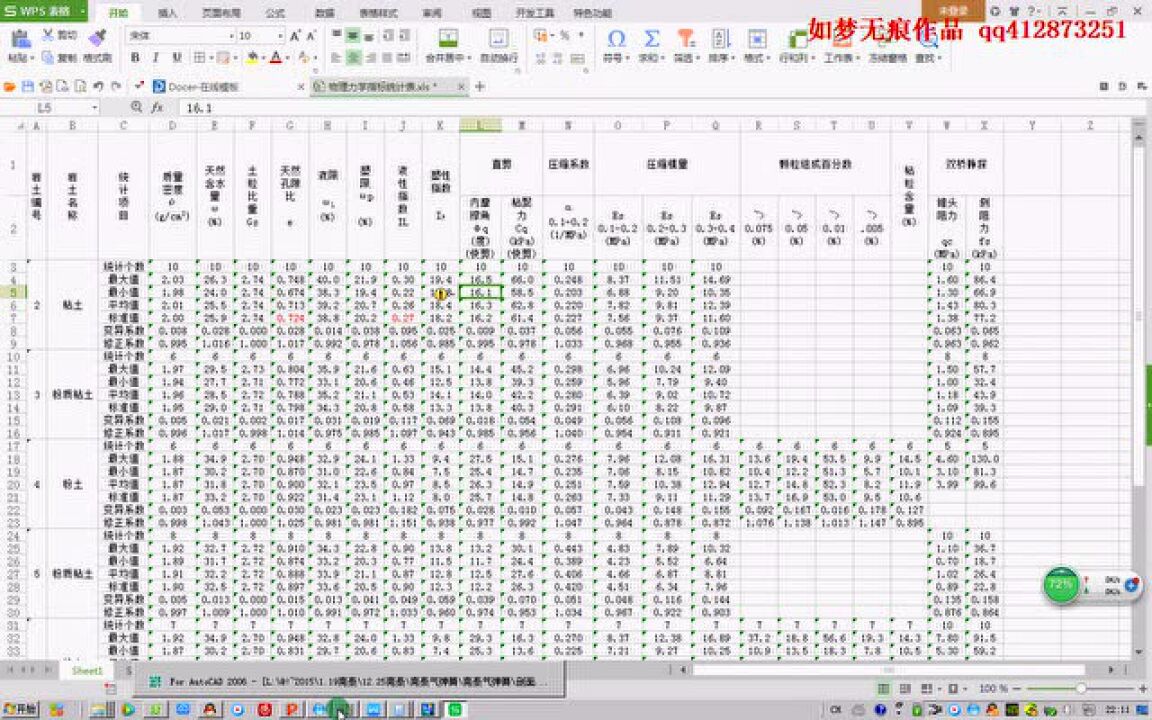This screenshot has height=720, width=1152.
Task: Click the horizontal scrollbar track
Action: [889, 670]
